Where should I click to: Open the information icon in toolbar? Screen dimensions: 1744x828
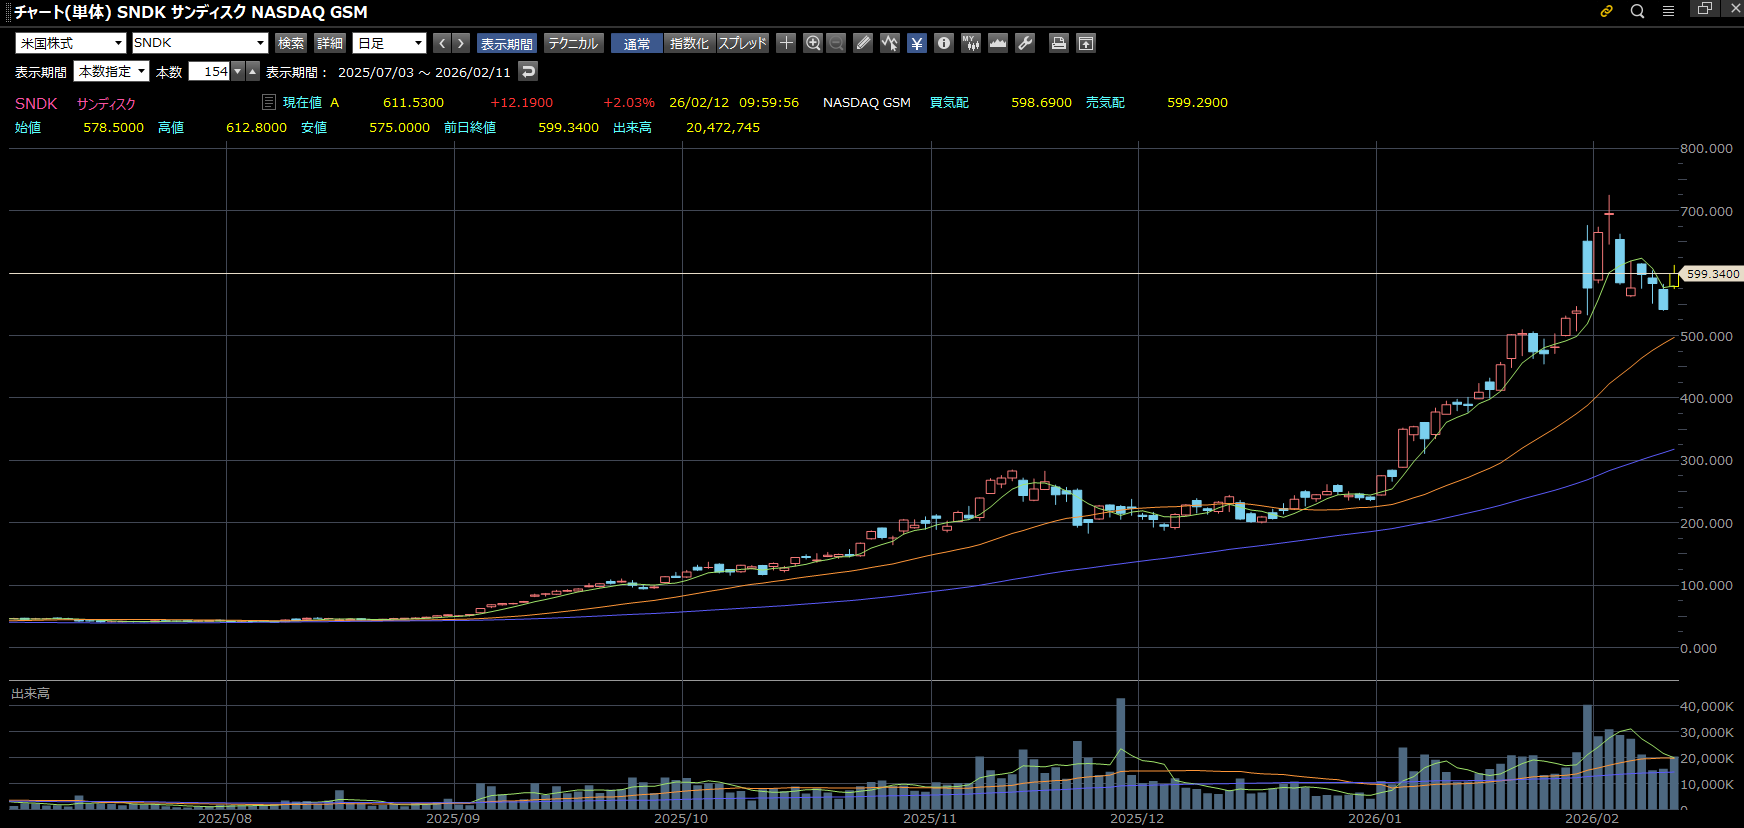[943, 43]
